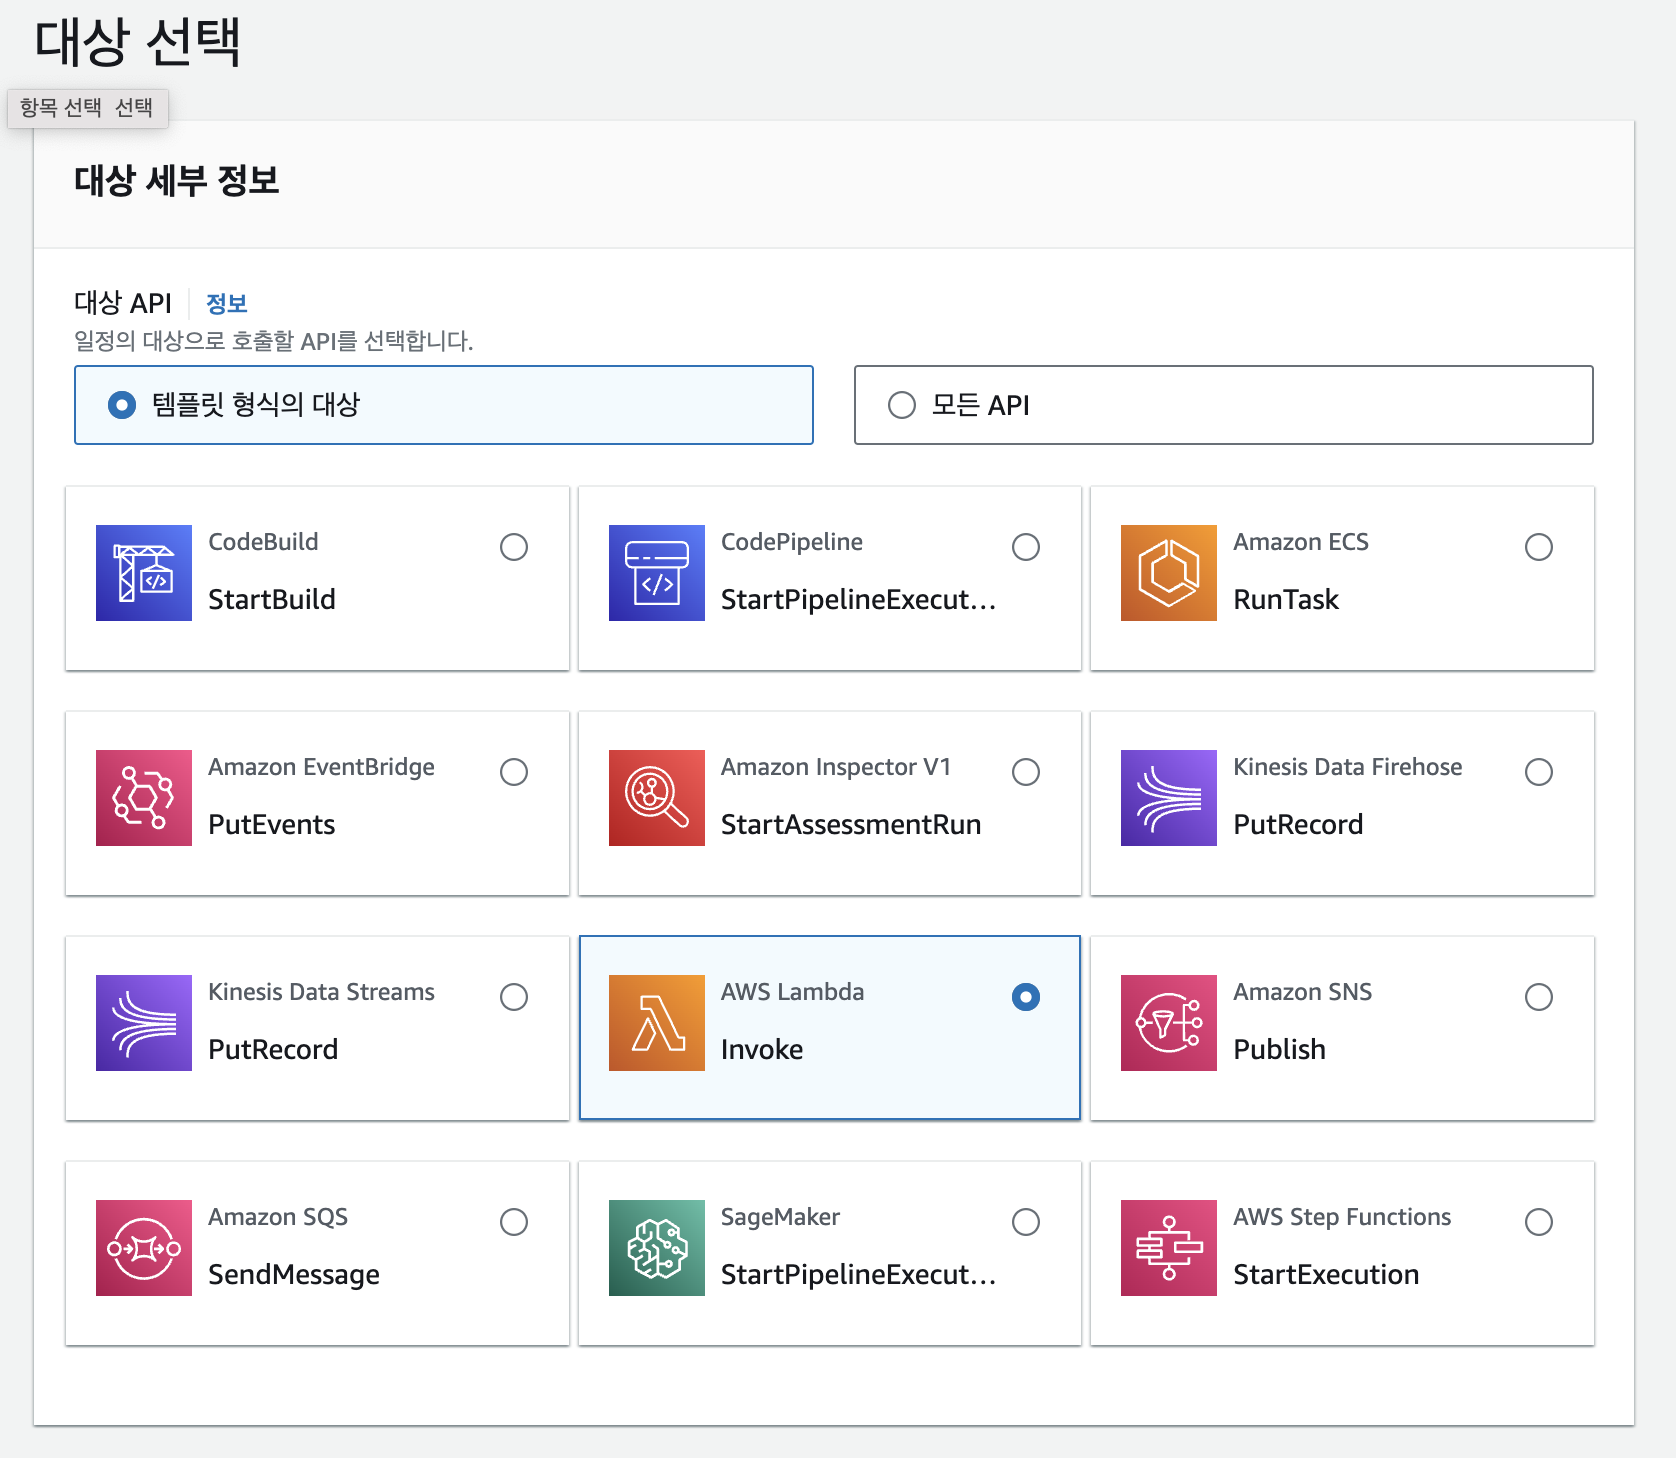Click the AWS Step Functions icon
Image resolution: width=1676 pixels, height=1458 pixels.
(x=1169, y=1248)
